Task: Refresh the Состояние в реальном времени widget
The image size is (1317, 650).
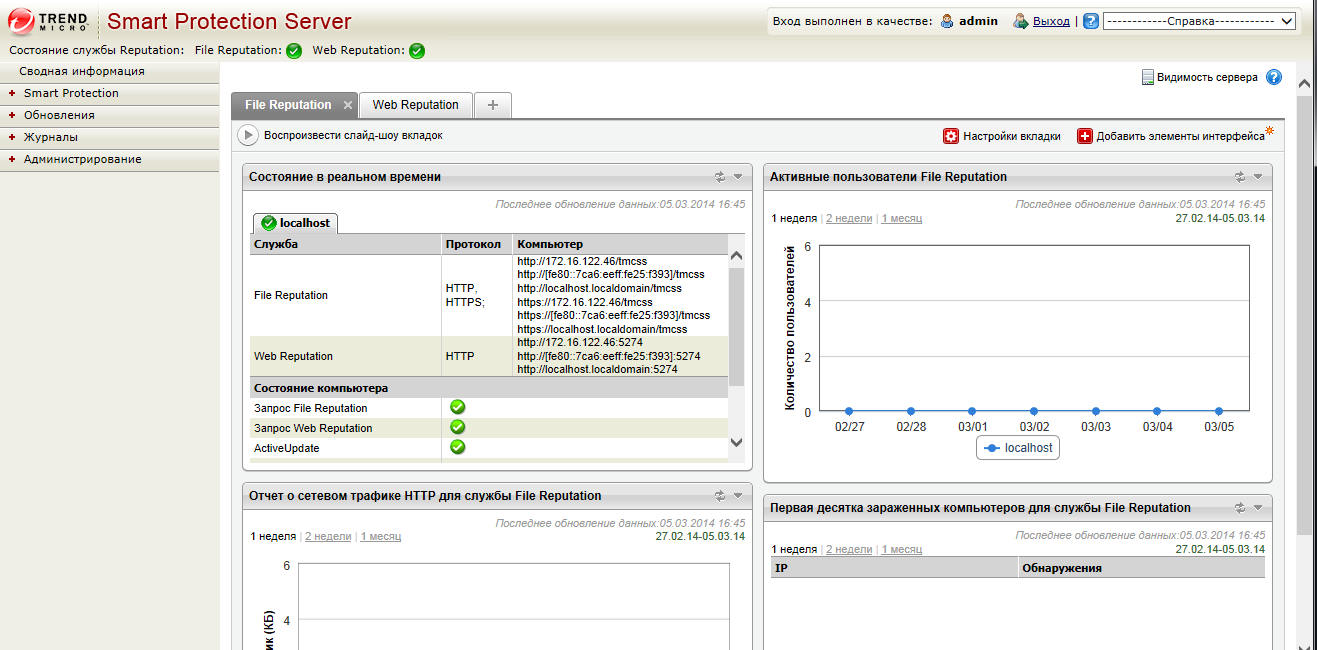Action: [719, 177]
